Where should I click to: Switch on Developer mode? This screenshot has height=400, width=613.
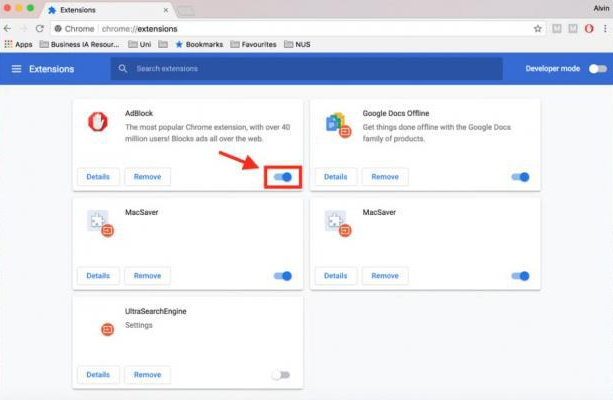598,69
